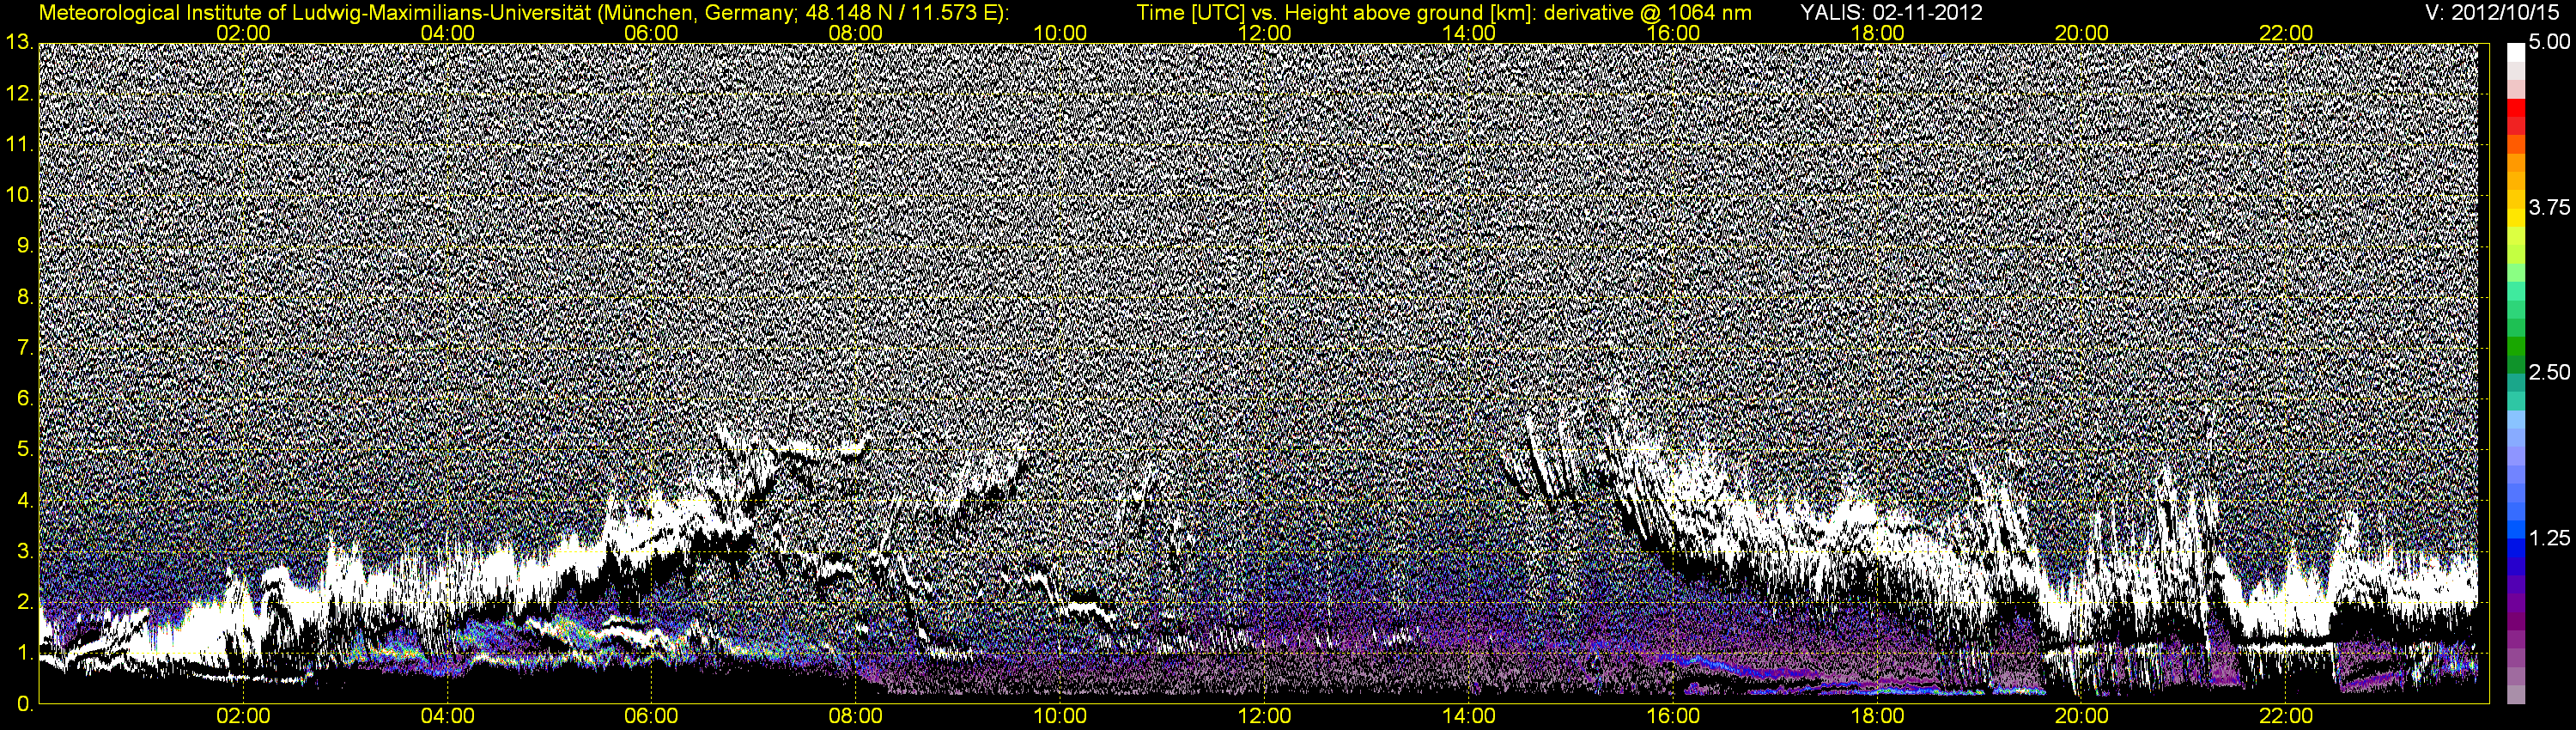Select the 5 km height axis label
This screenshot has width=2576, height=730.
pyautogui.click(x=24, y=449)
